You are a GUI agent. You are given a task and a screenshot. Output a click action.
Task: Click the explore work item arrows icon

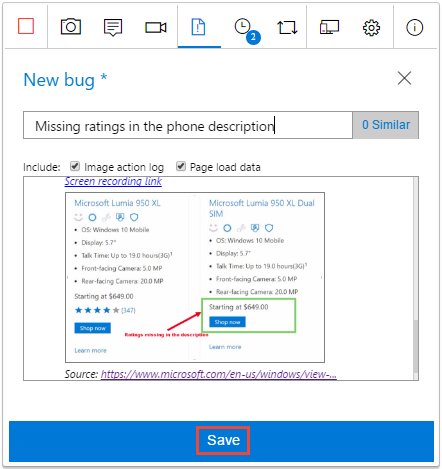pyautogui.click(x=287, y=27)
